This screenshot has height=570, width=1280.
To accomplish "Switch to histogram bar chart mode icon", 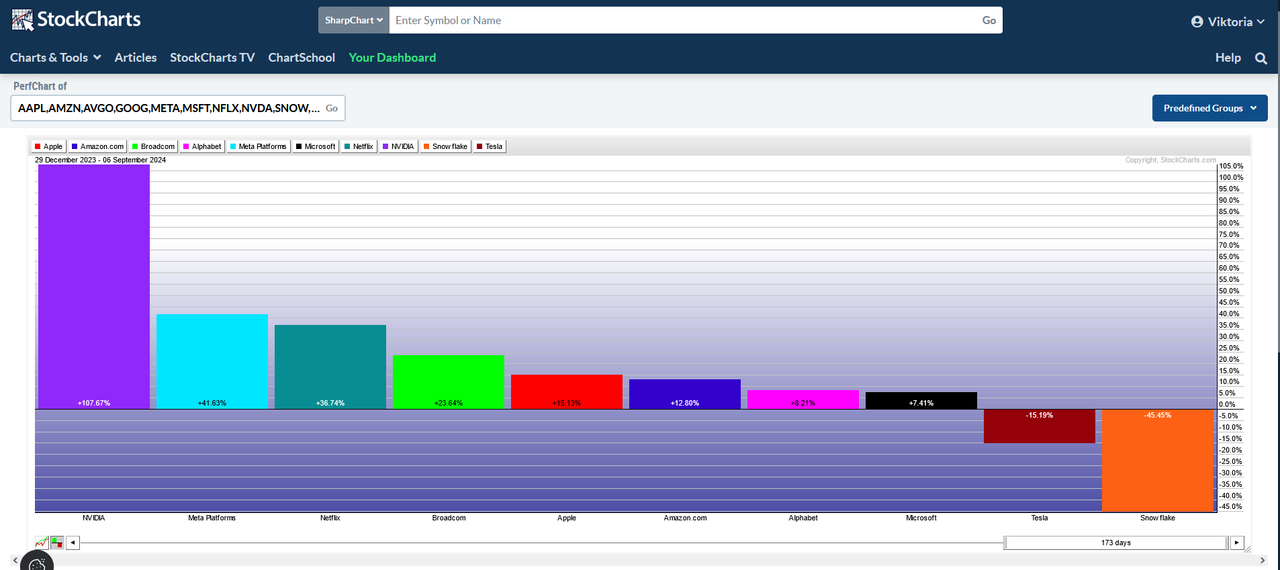I will click(x=57, y=542).
